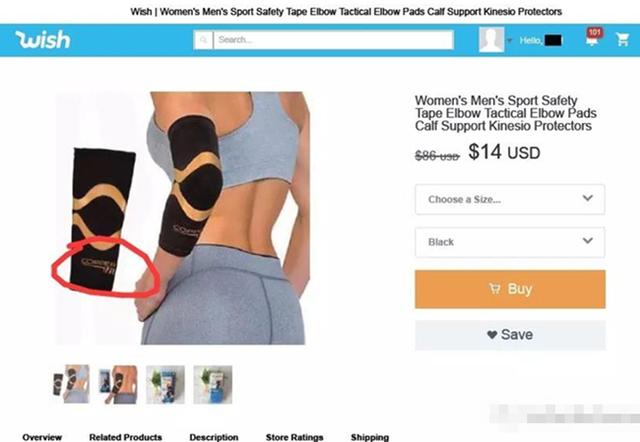Click inside the Search field
This screenshot has width=640, height=442.
click(x=333, y=40)
